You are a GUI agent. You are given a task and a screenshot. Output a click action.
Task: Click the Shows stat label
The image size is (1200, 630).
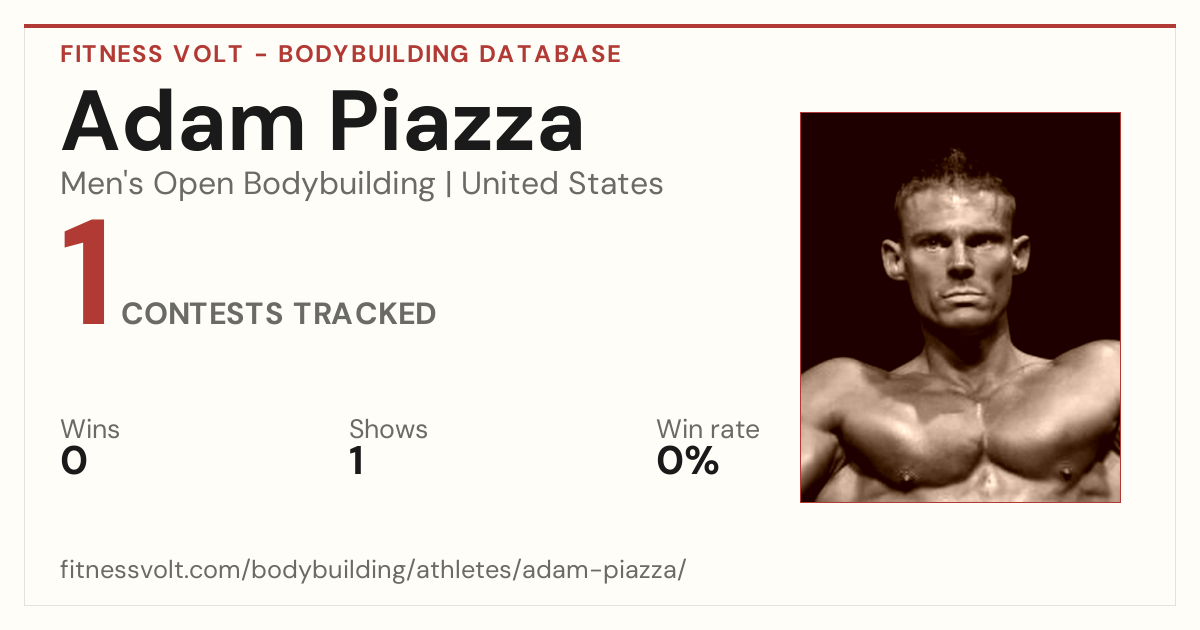[x=388, y=429]
